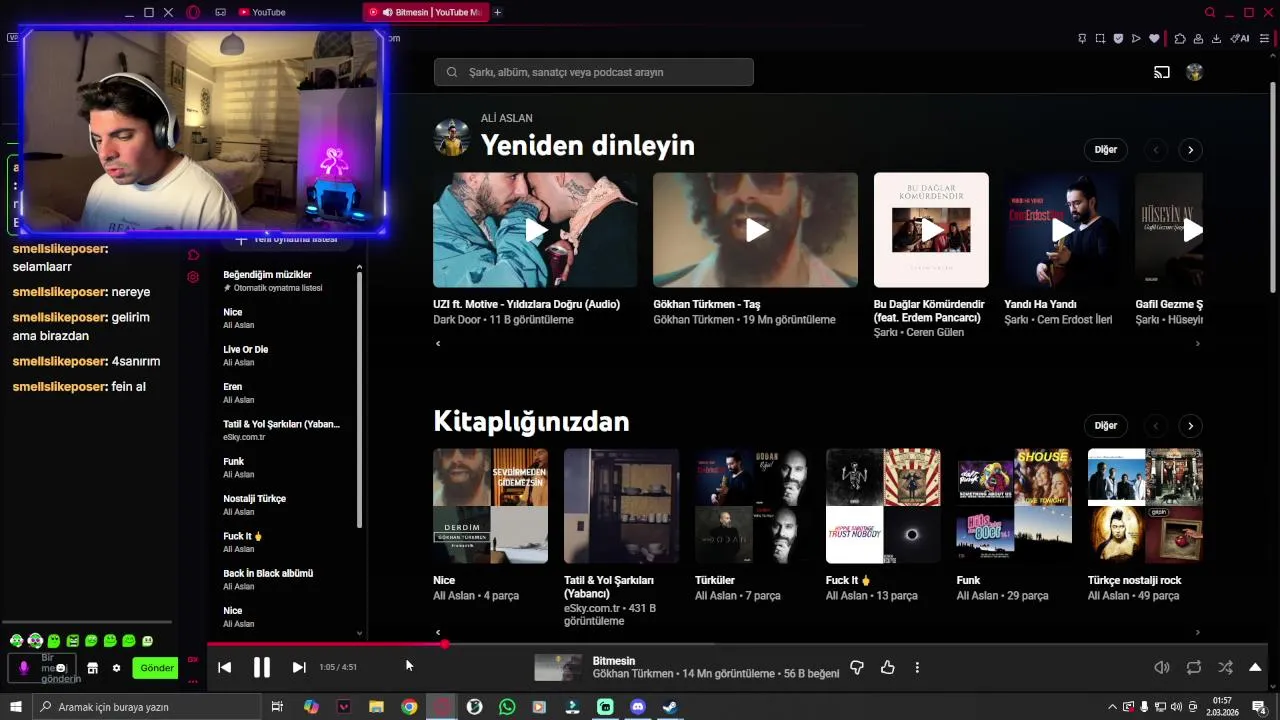
Task: Switch to the Bitmesin YouTube Music tab
Action: point(425,12)
